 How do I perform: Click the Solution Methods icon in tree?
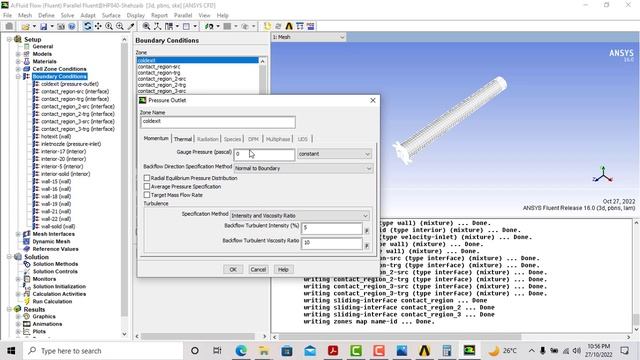(x=27, y=264)
